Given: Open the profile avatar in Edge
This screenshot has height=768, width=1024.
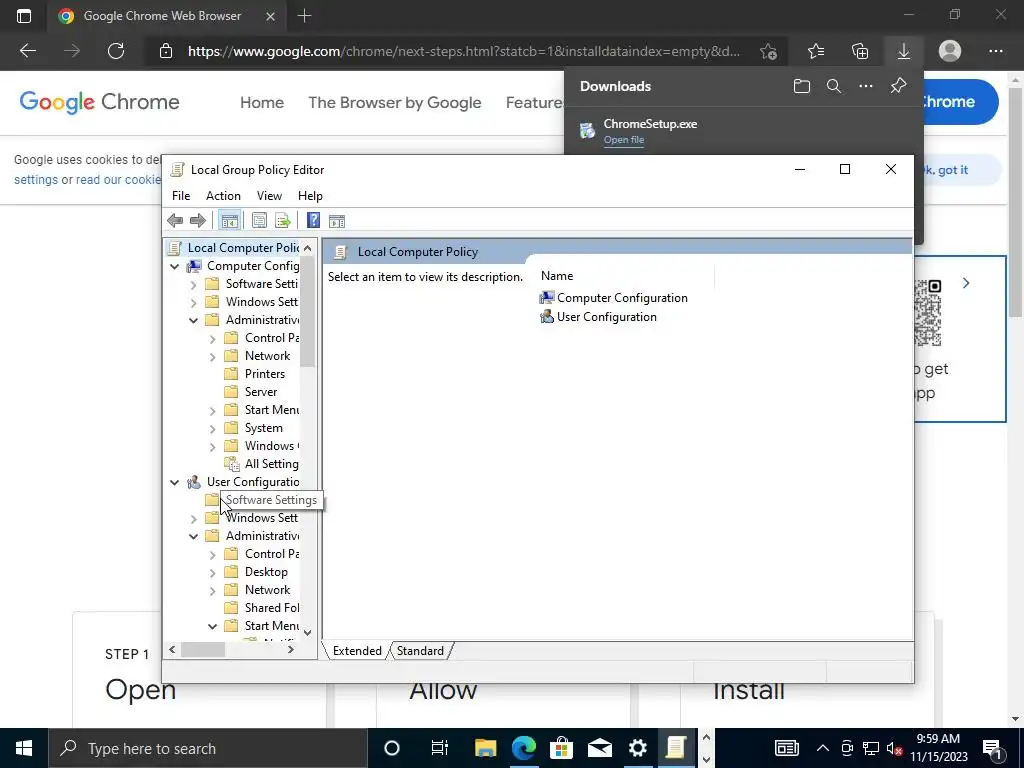Looking at the screenshot, I should pyautogui.click(x=950, y=51).
